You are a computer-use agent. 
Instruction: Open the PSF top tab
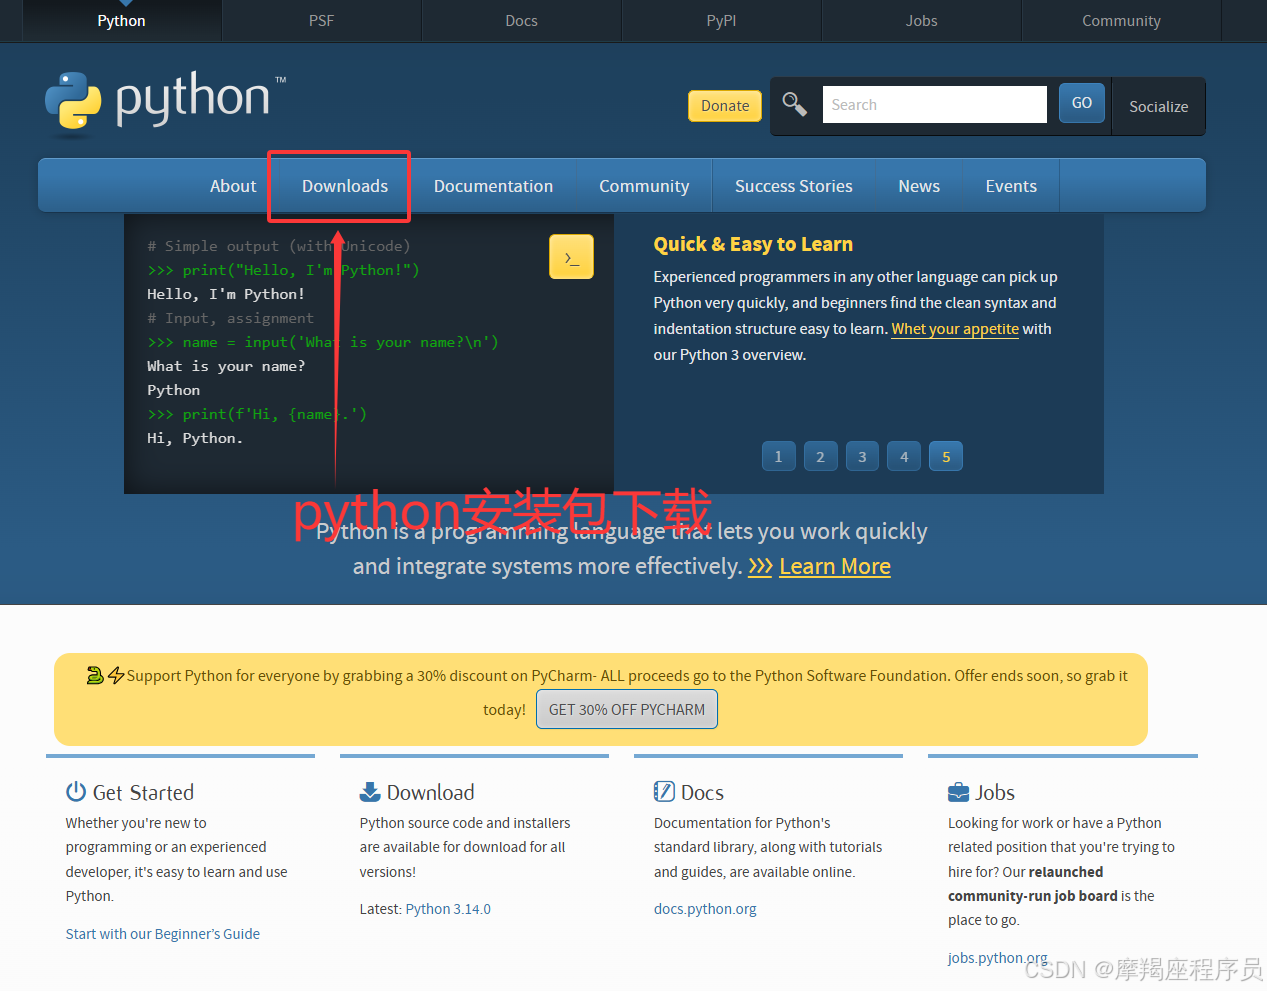pyautogui.click(x=321, y=21)
